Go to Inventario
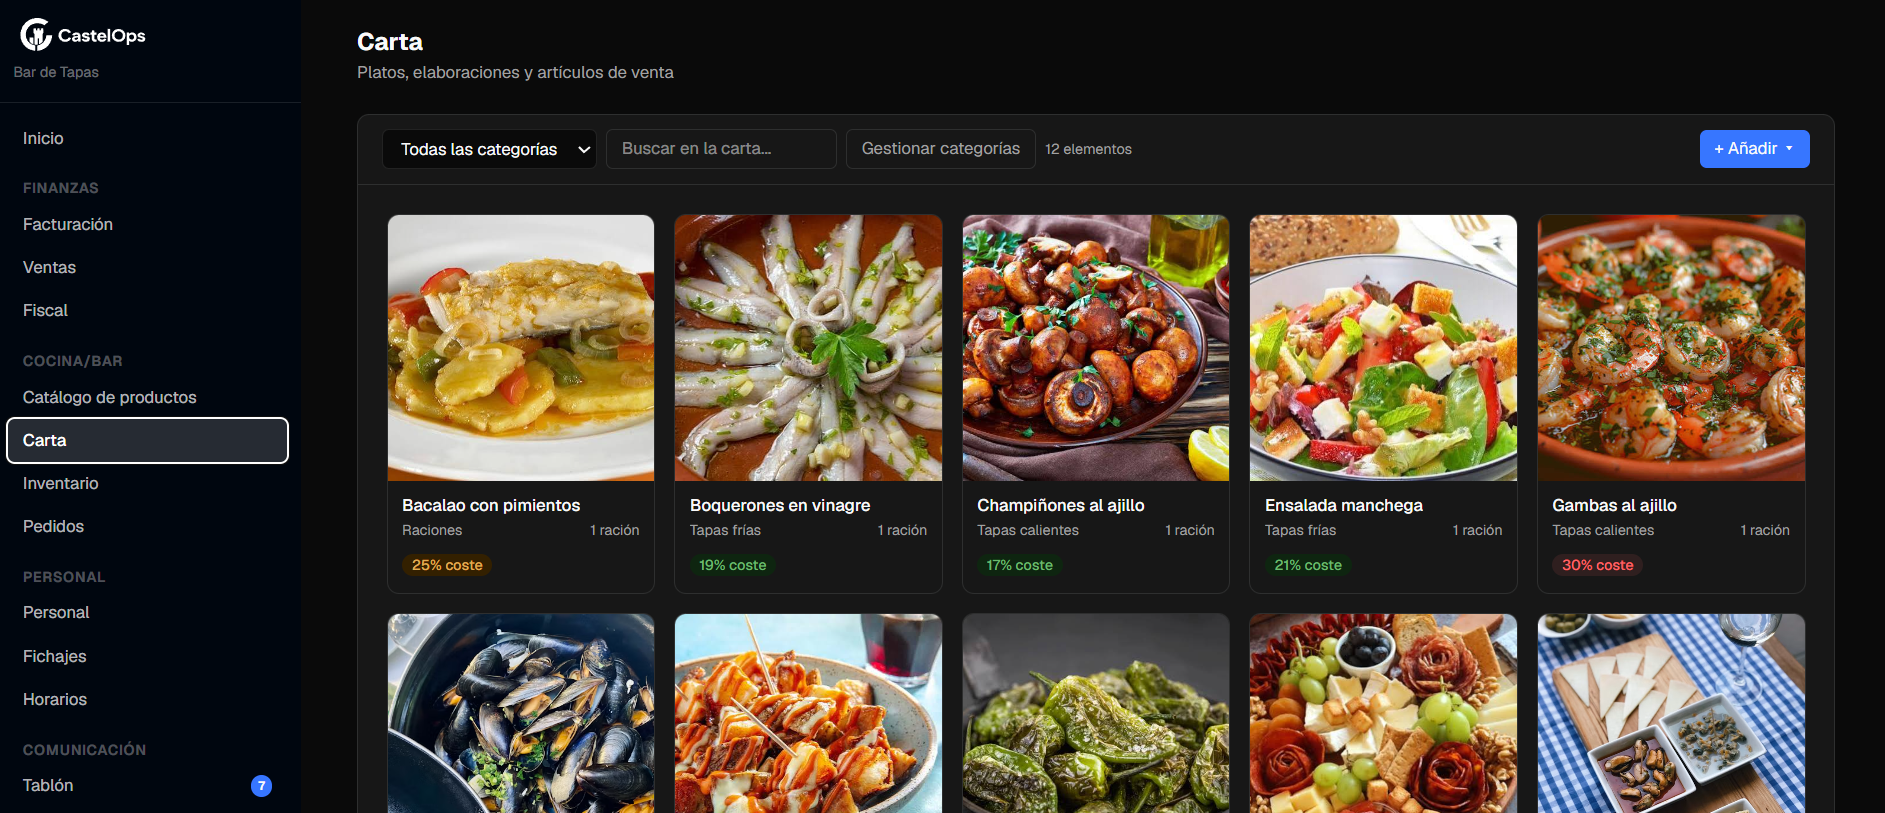The height and width of the screenshot is (813, 1885). tap(60, 483)
